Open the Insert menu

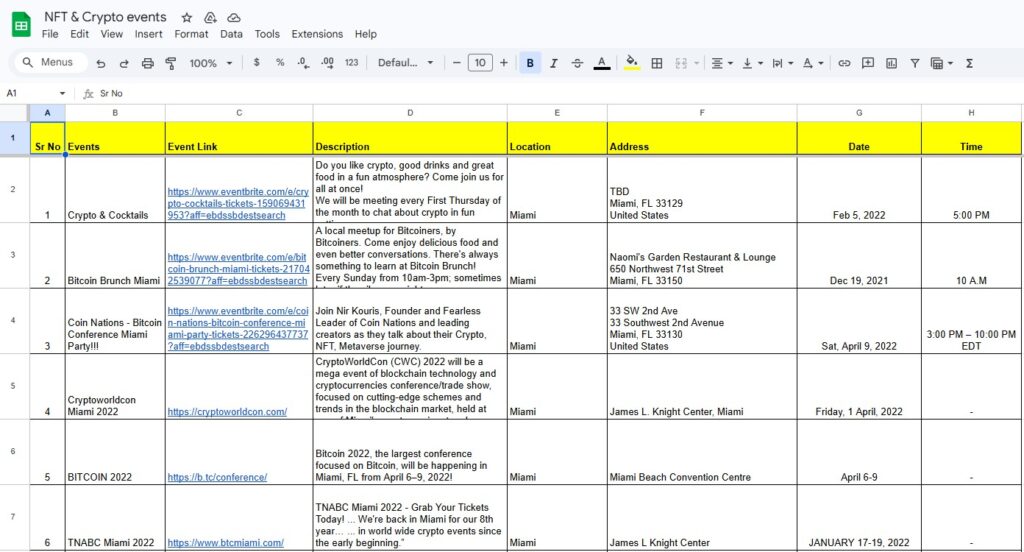click(148, 34)
